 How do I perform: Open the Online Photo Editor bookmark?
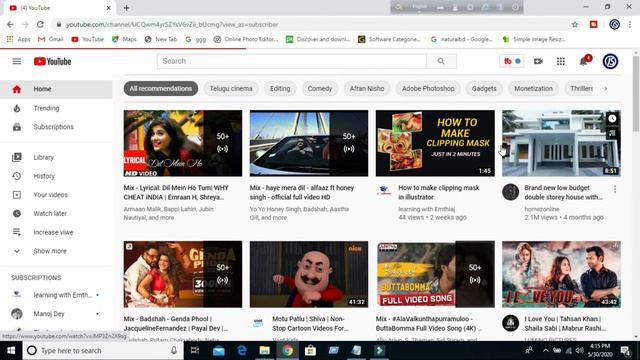pyautogui.click(x=246, y=39)
